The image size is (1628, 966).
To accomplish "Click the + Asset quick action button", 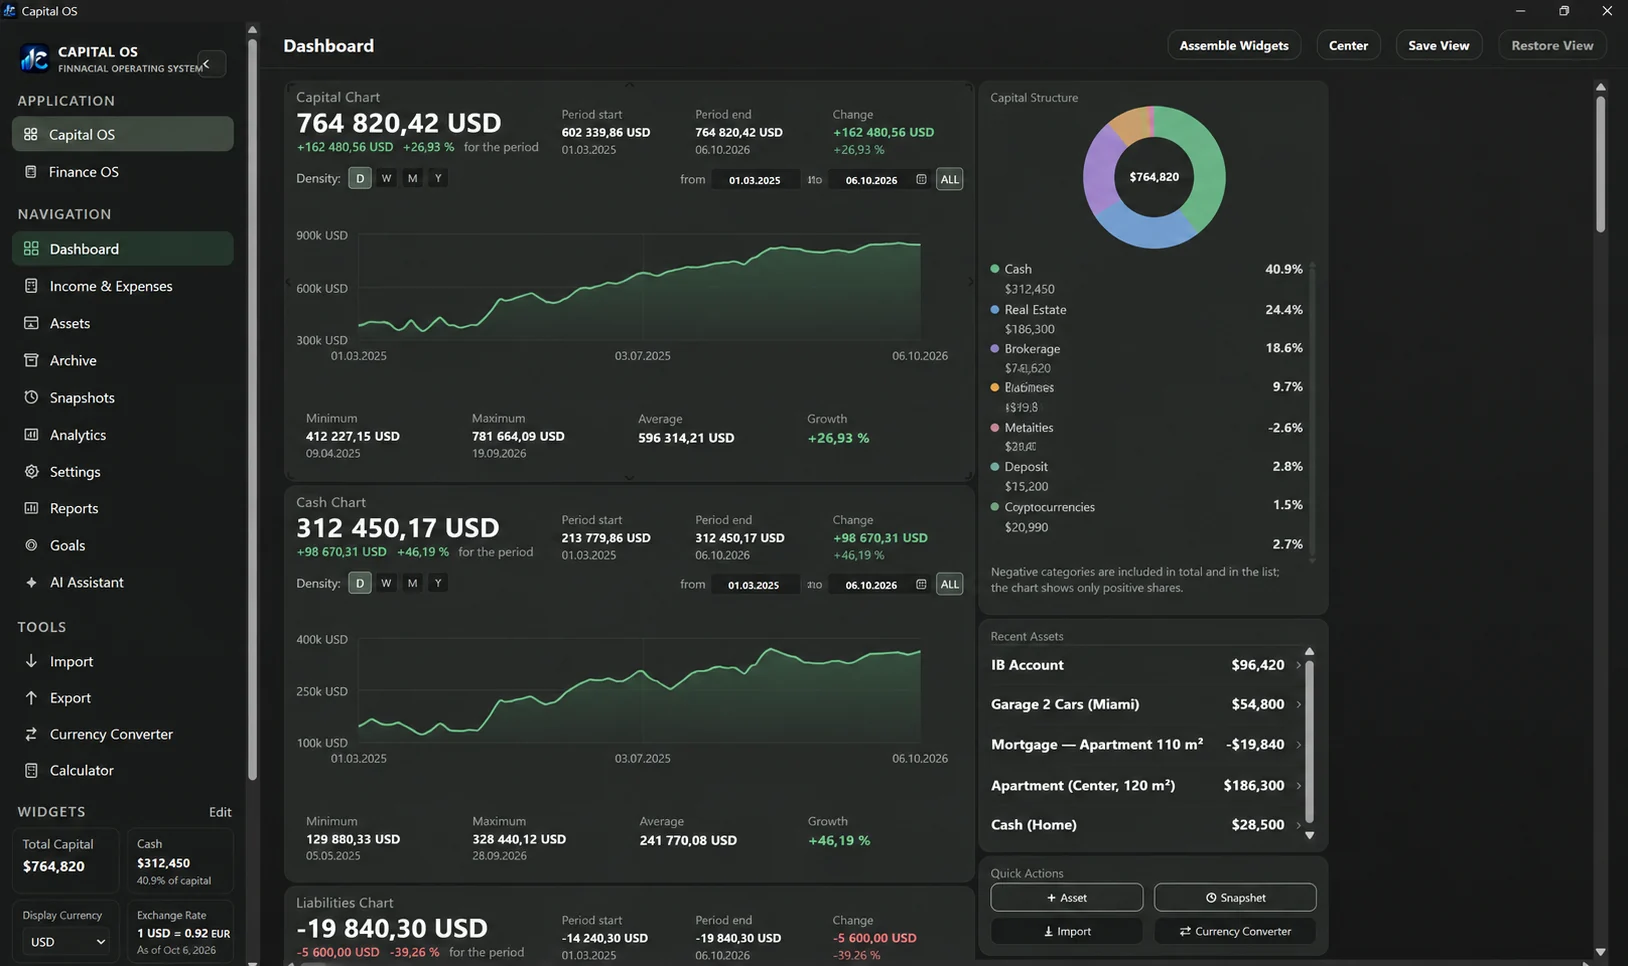I will coord(1066,897).
